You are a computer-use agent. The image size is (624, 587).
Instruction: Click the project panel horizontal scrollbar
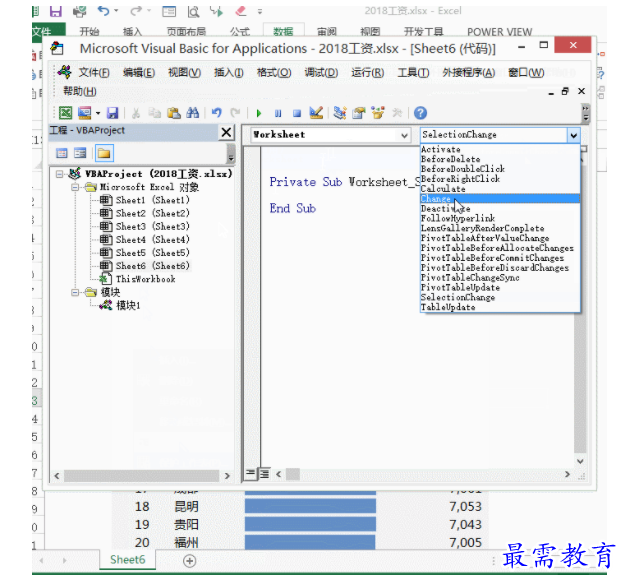click(x=142, y=476)
